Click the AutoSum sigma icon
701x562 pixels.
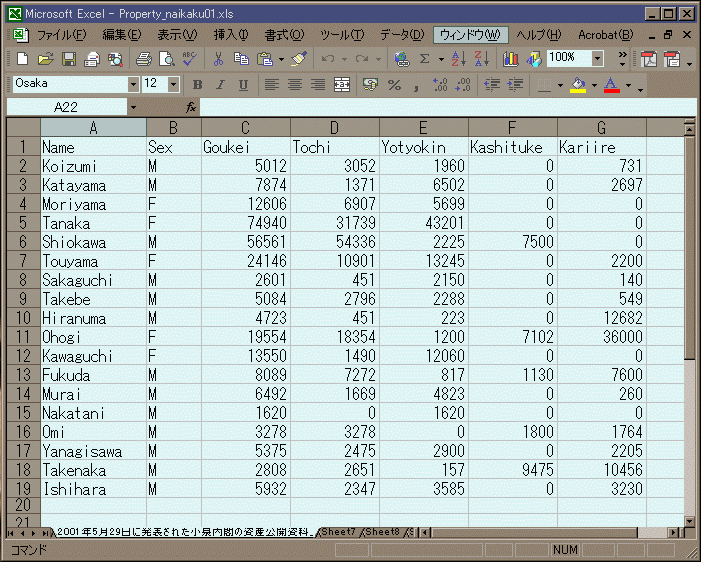(425, 59)
